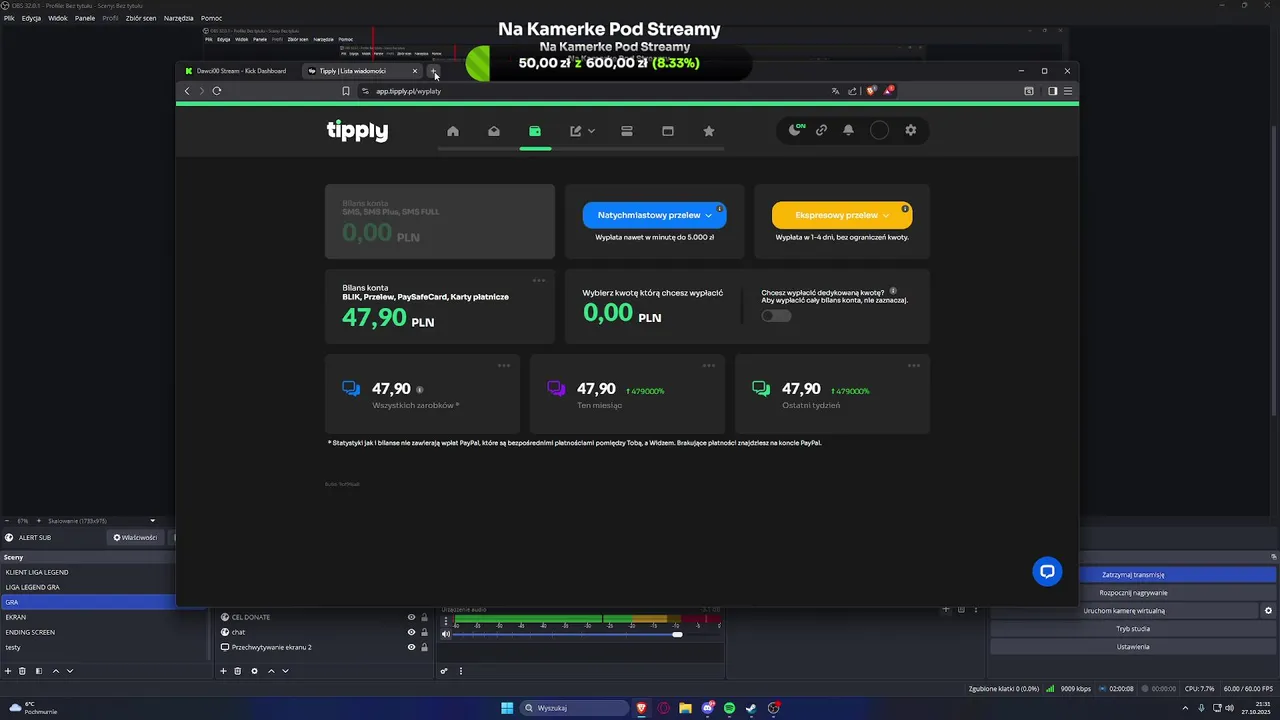Toggle the Tipply dark mode moon icon

[796, 130]
